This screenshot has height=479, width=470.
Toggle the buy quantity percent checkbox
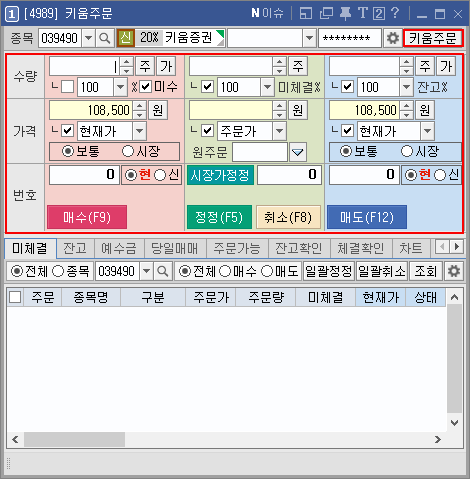[x=68, y=87]
